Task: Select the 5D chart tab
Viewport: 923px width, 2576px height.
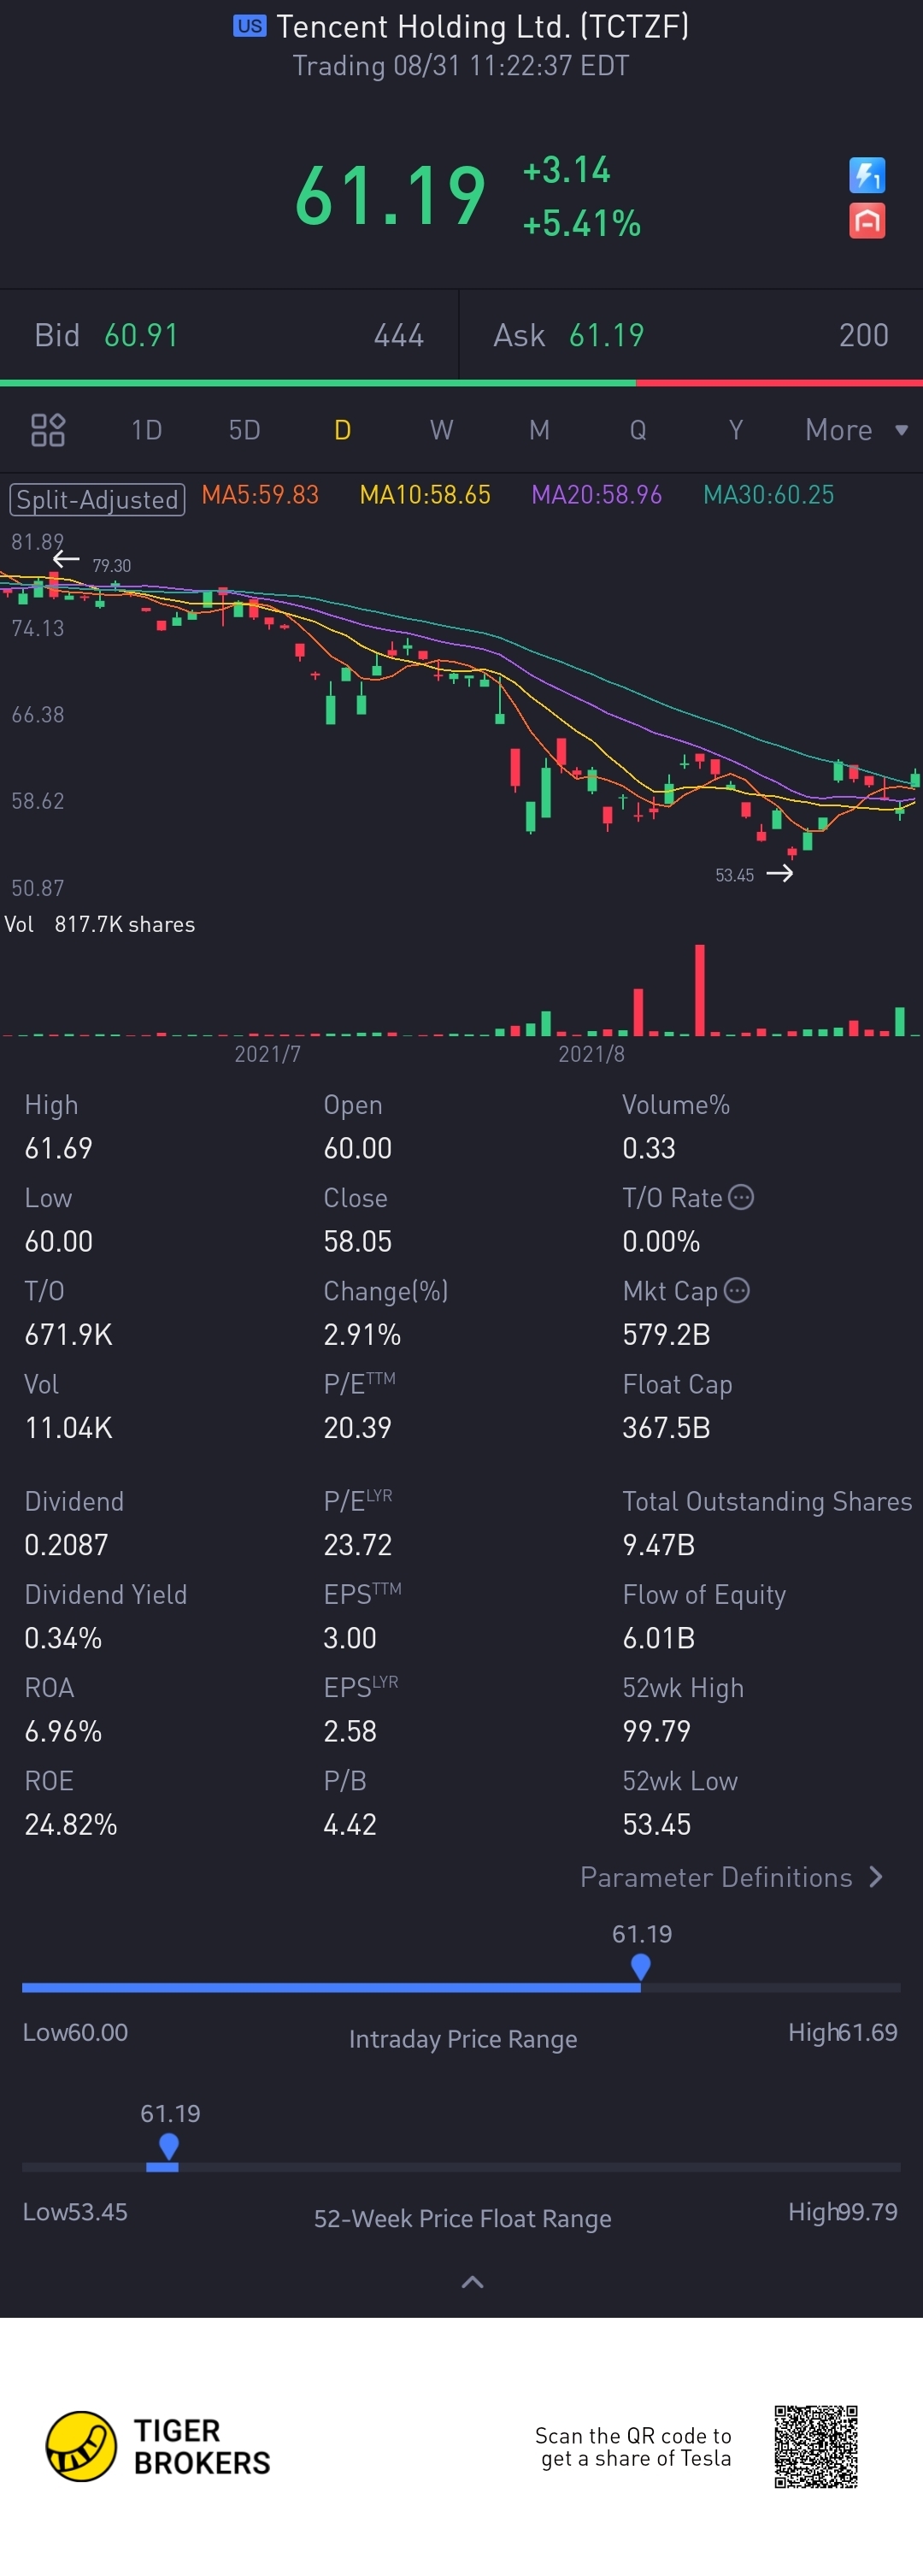Action: coord(244,430)
